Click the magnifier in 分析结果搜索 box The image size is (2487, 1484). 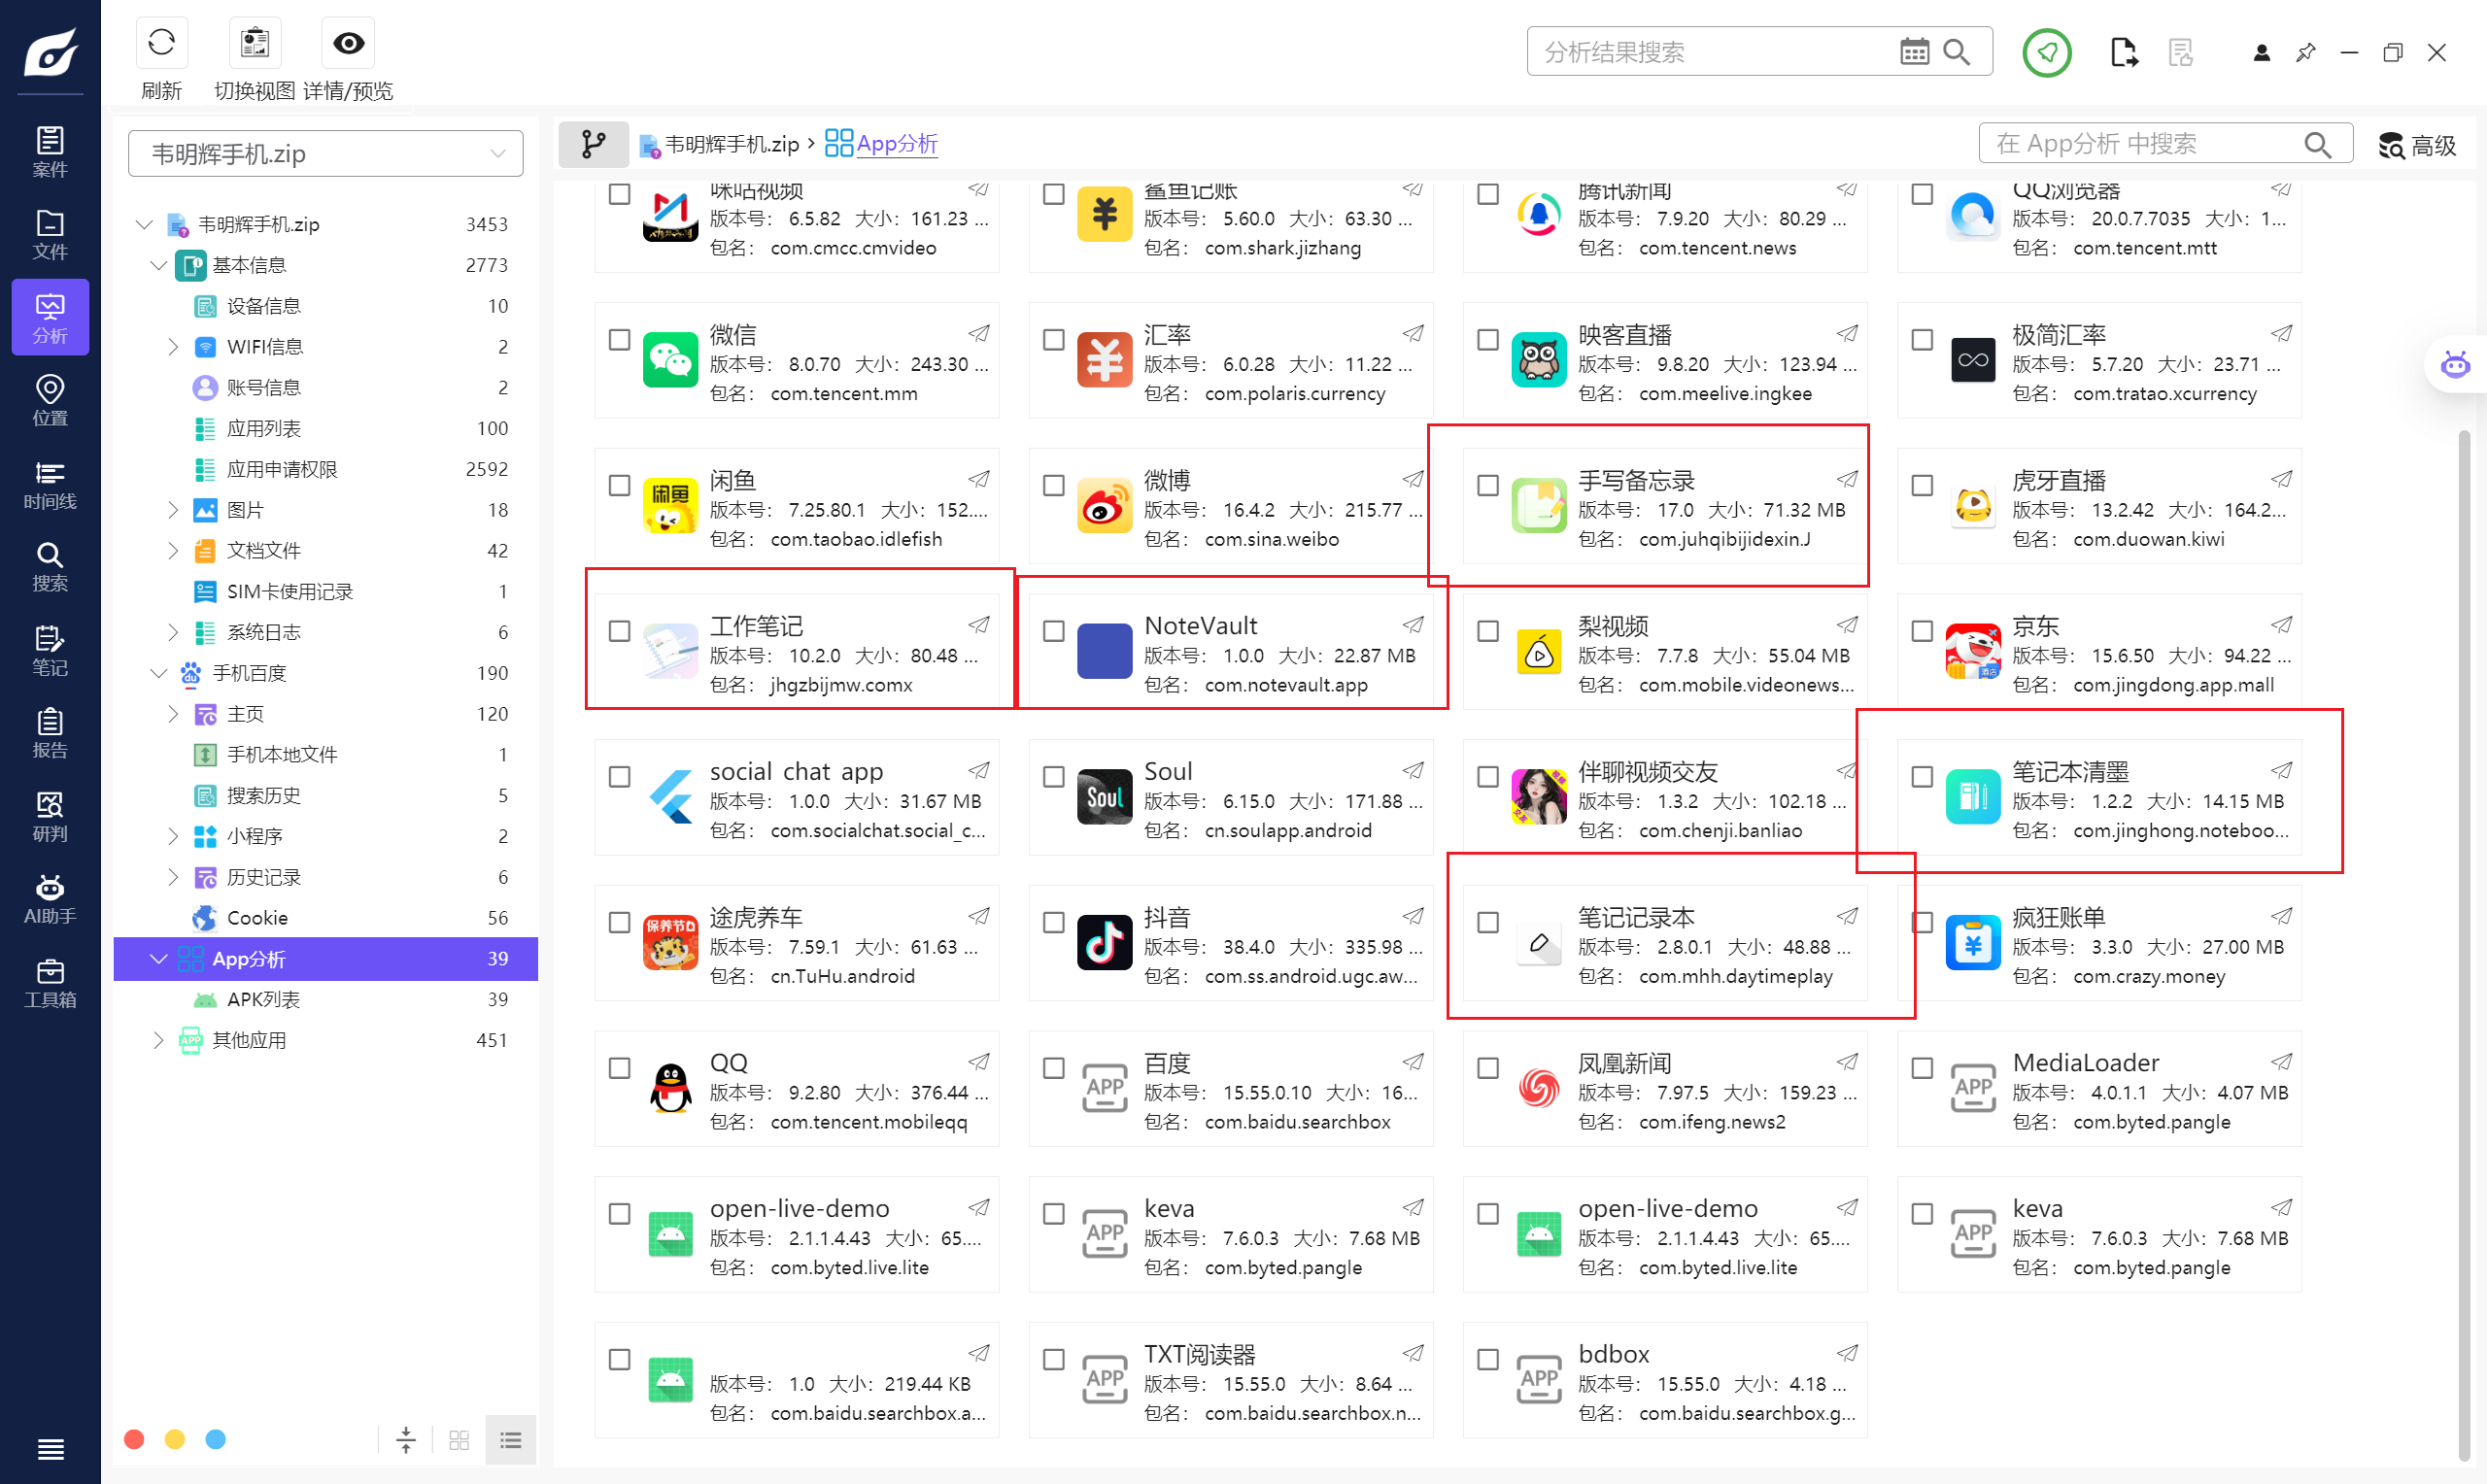(1956, 52)
